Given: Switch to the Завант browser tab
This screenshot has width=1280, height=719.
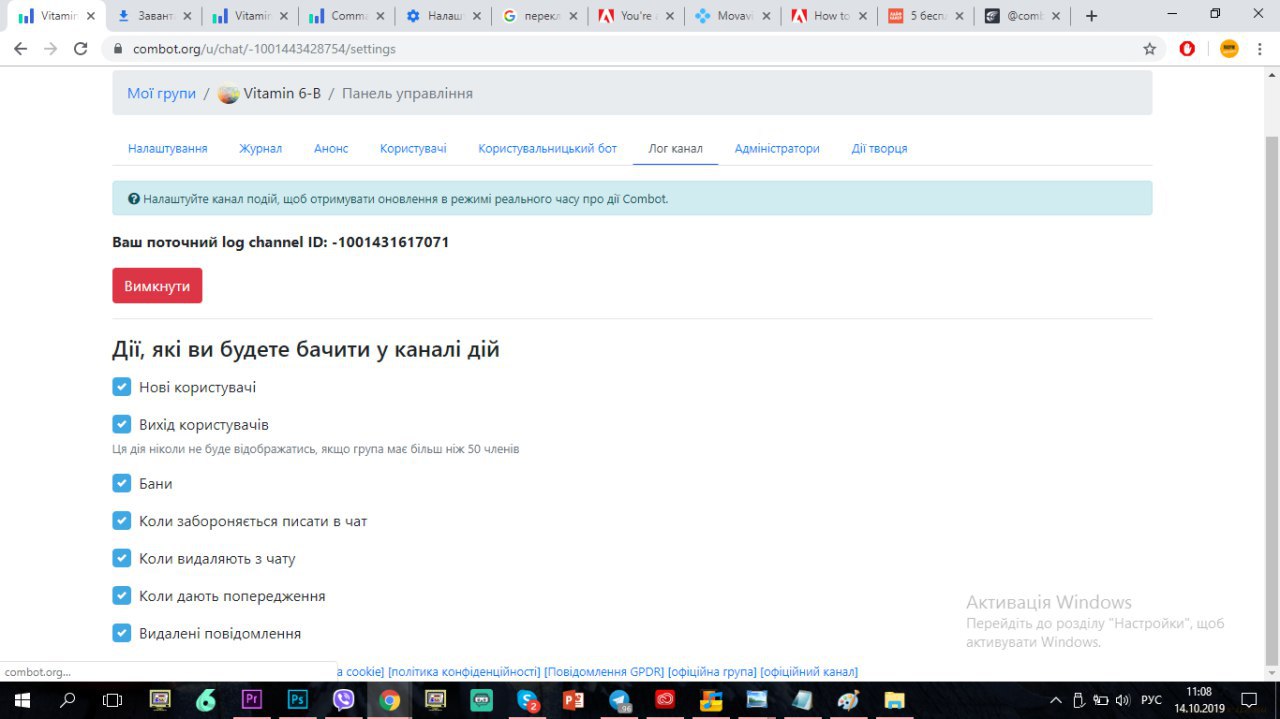Looking at the screenshot, I should 152,16.
